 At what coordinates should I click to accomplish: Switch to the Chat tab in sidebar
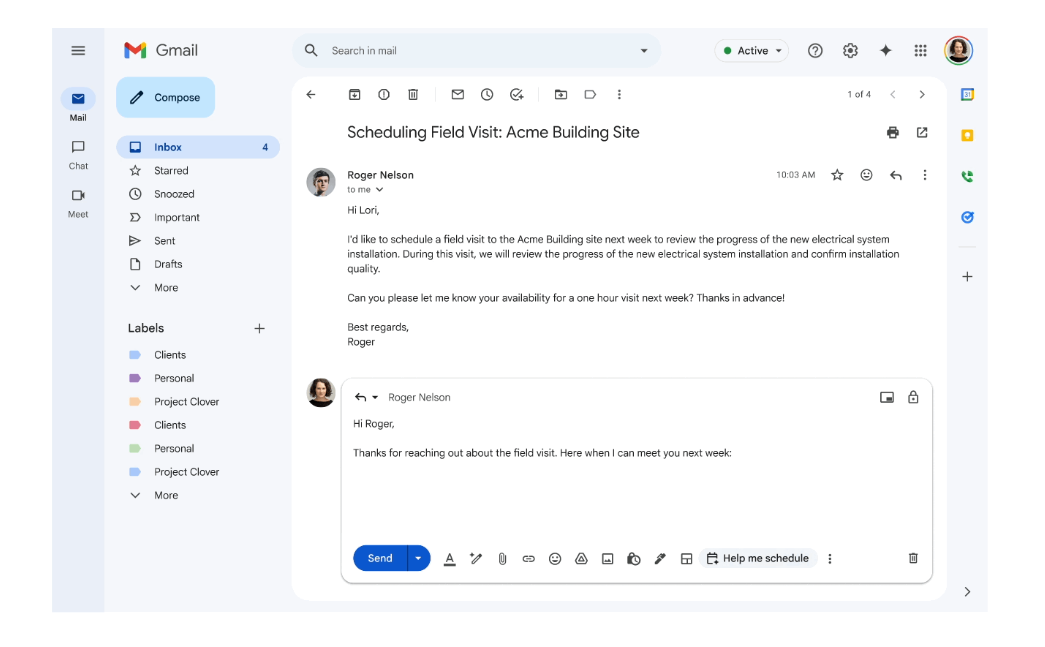[x=78, y=153]
